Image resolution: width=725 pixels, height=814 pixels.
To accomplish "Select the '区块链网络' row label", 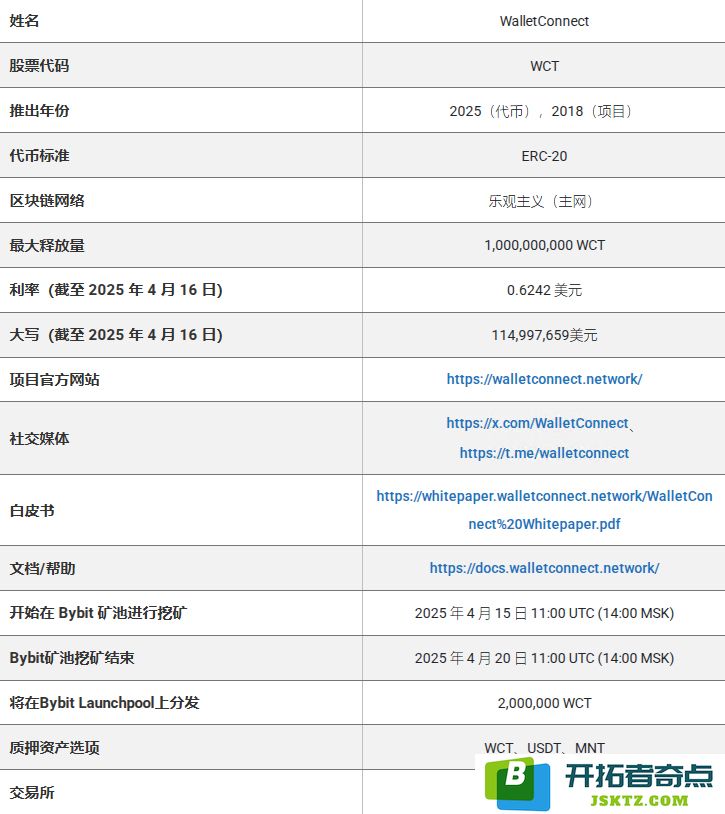I will pos(47,200).
